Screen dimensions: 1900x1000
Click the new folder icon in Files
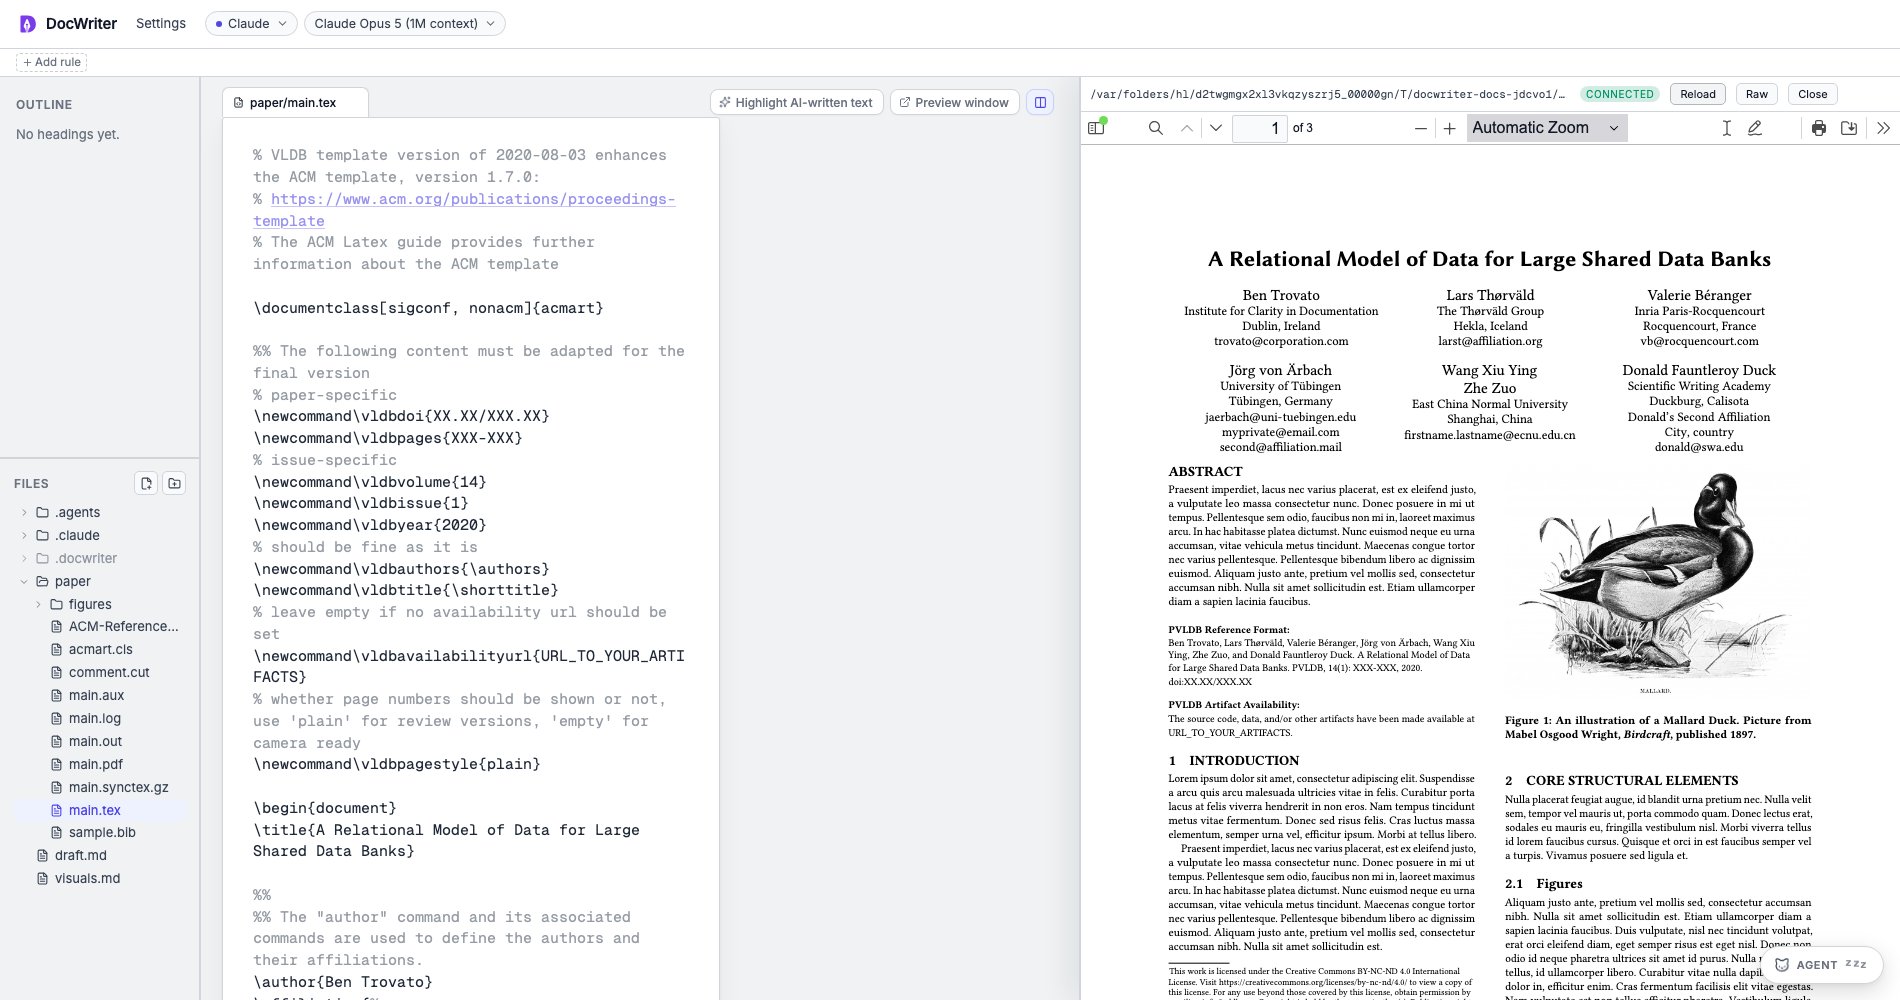[174, 483]
